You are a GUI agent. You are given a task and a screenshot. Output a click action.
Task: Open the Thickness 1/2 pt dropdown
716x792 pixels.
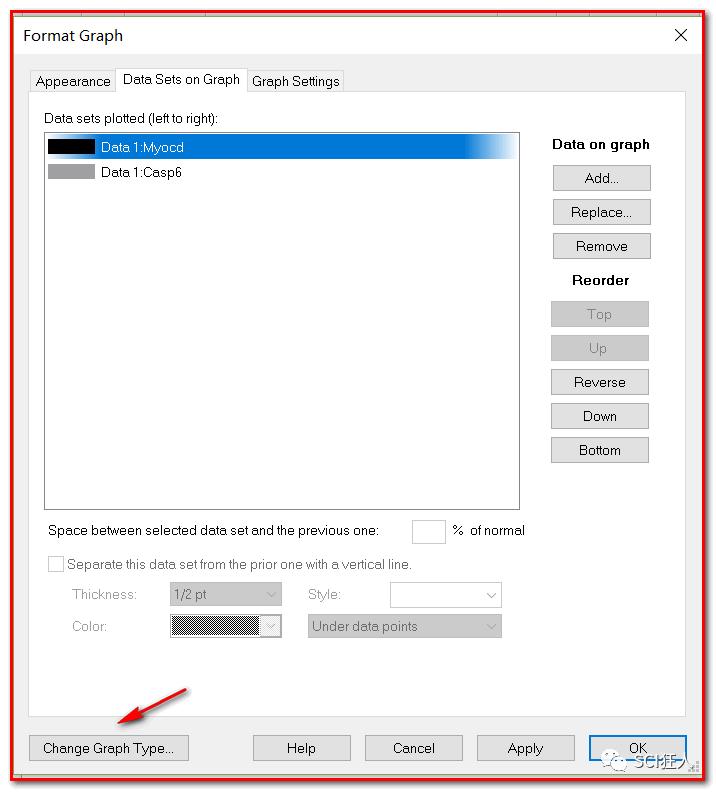226,594
